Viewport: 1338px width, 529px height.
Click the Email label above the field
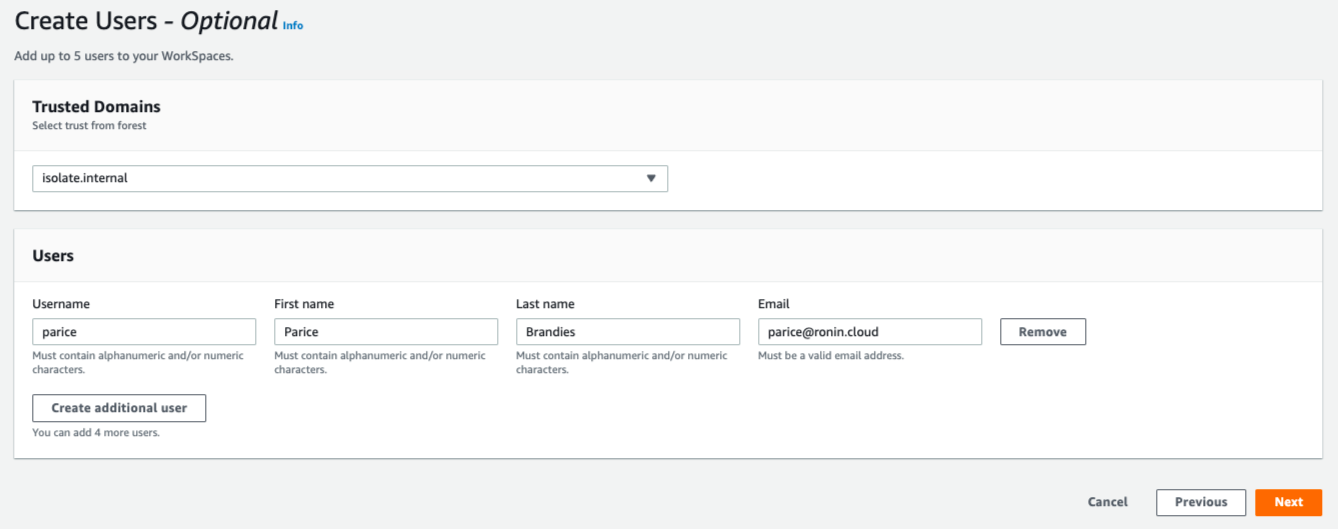774,304
